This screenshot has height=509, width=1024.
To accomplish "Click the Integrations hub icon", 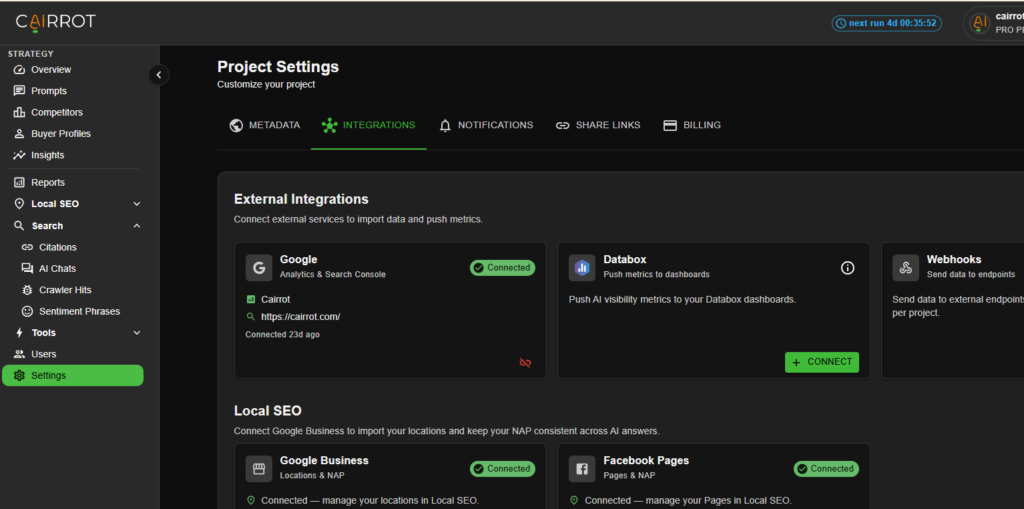I will click(329, 125).
